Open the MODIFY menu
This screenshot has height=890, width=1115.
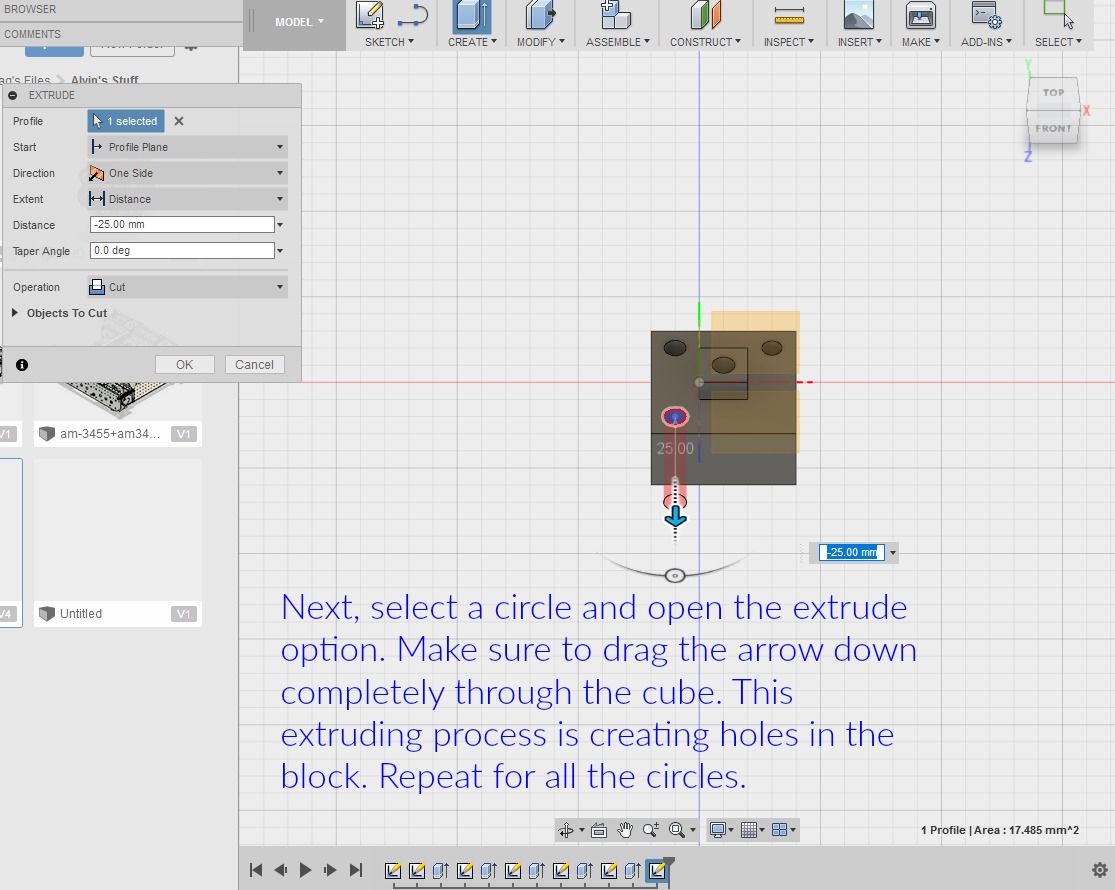tap(540, 42)
